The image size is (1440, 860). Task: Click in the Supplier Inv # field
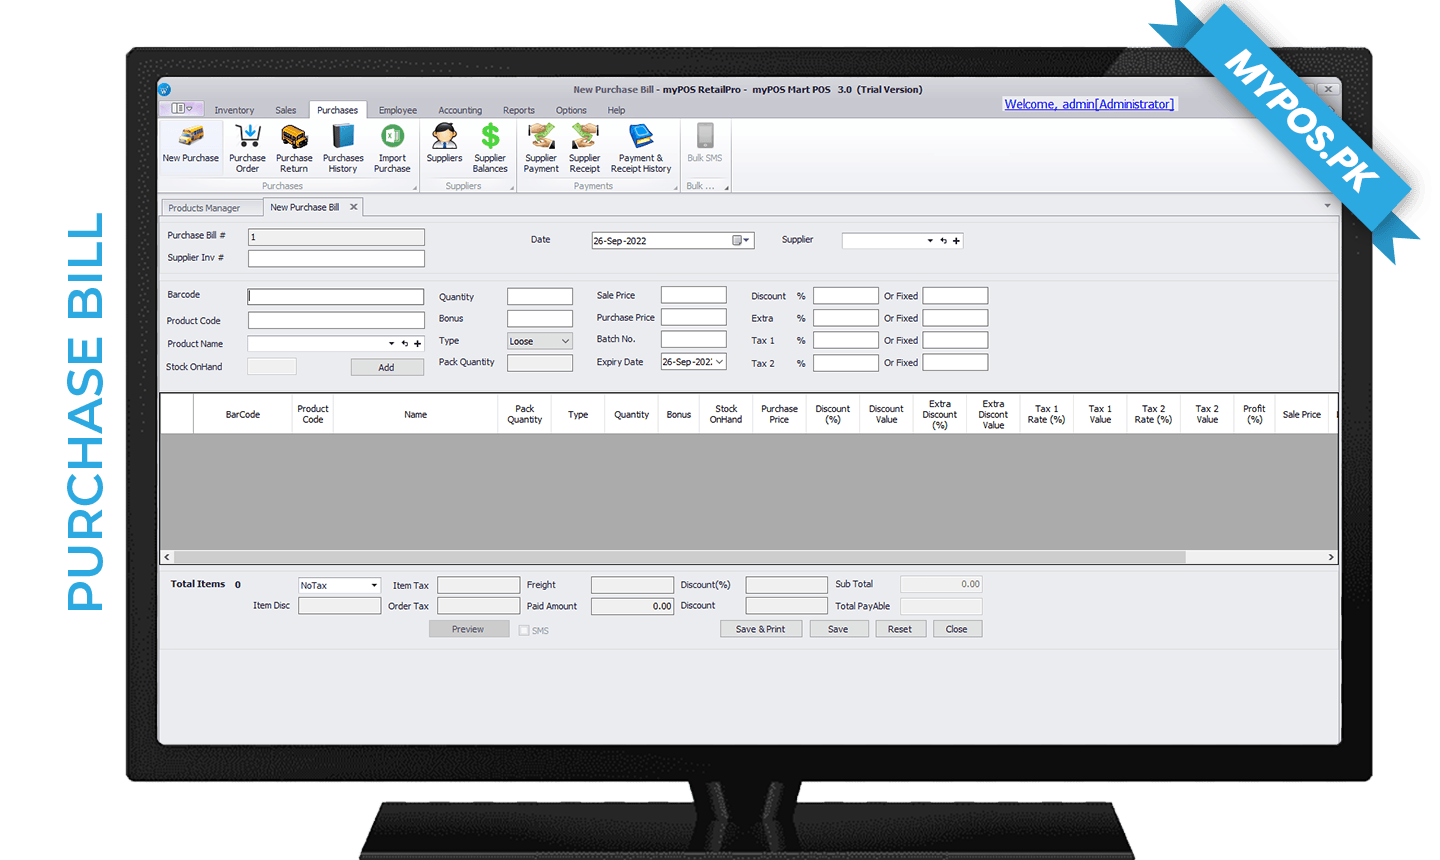336,258
